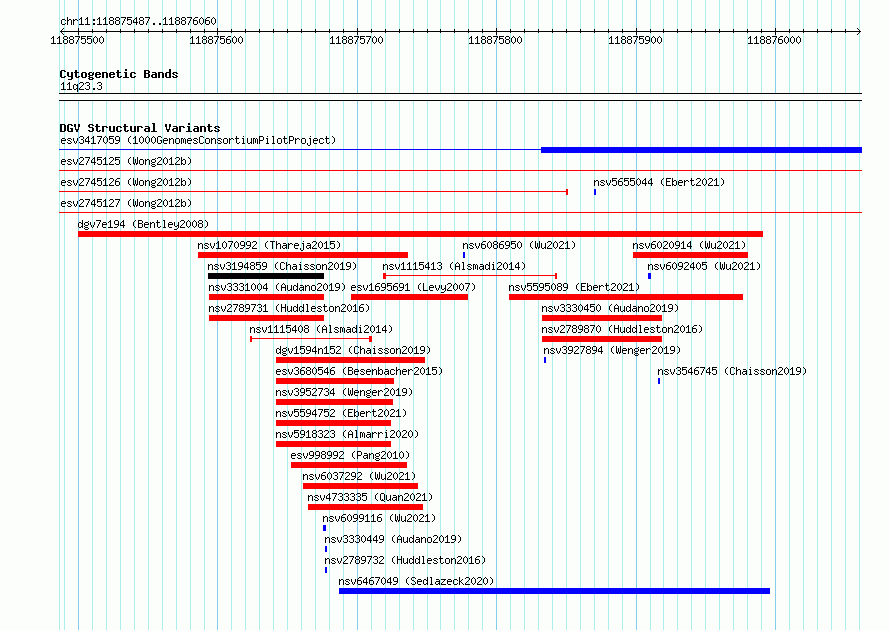Click nsv4733335 (Quan2021) label
Viewport: 890px width, 630px height.
coord(370,497)
